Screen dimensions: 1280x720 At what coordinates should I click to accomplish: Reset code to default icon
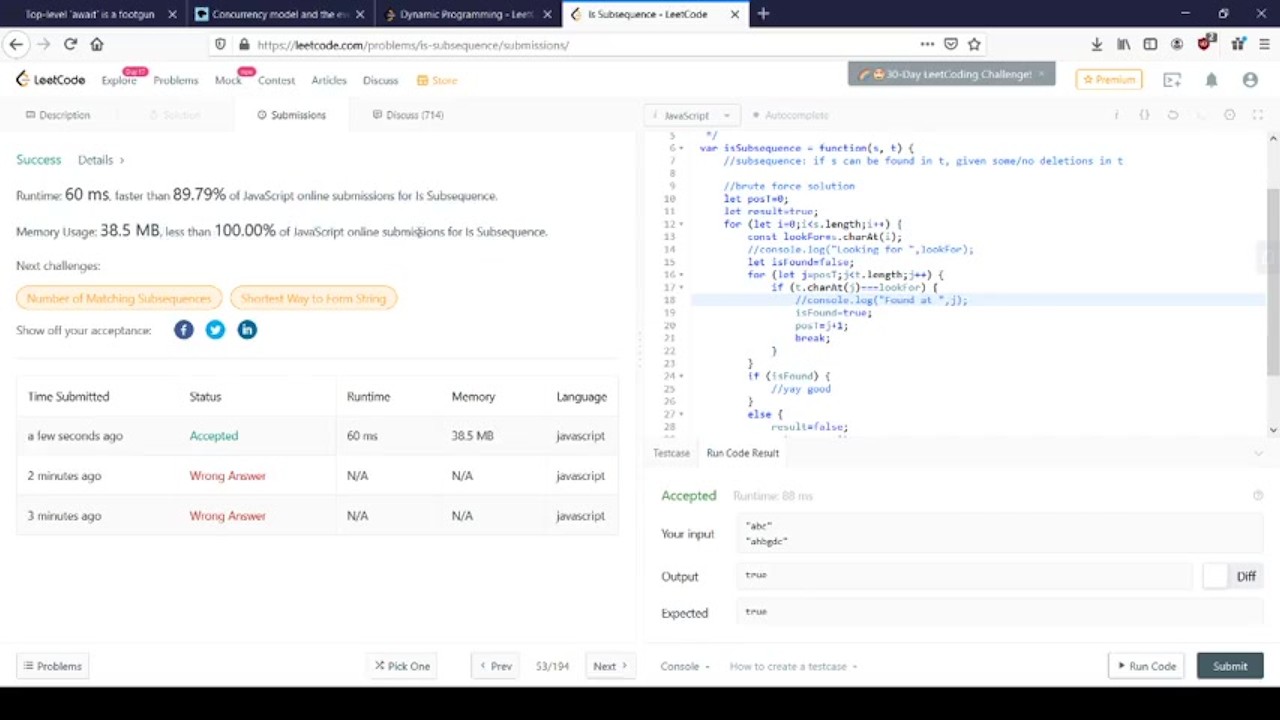[1173, 115]
